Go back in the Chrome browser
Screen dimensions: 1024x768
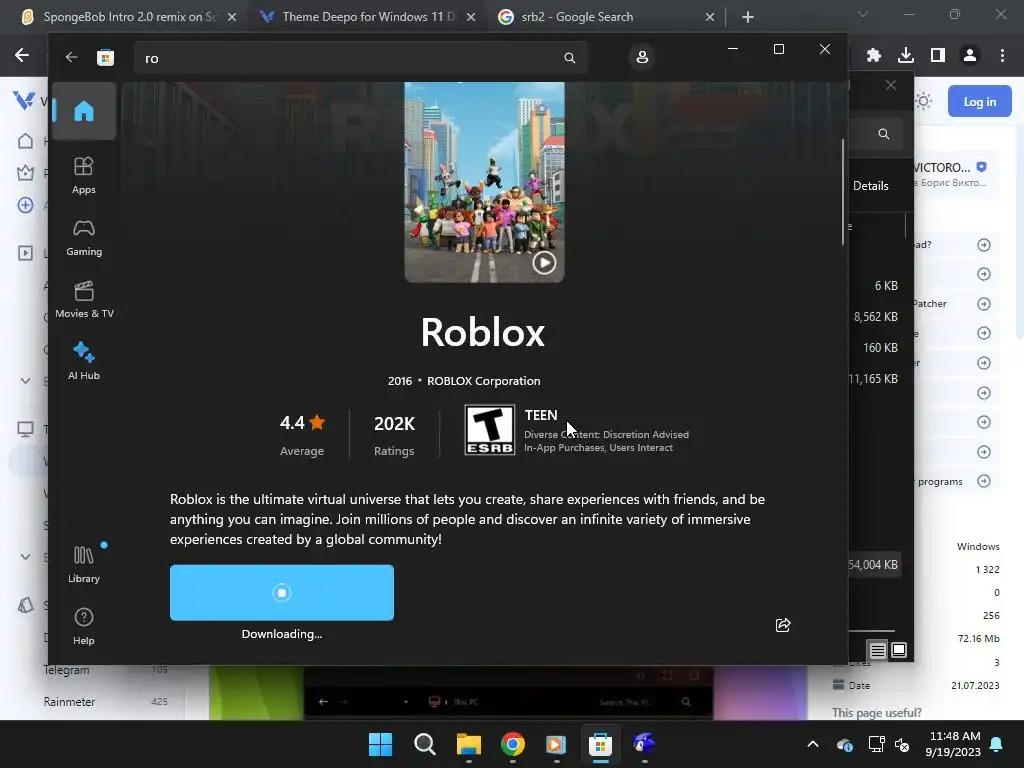22,56
